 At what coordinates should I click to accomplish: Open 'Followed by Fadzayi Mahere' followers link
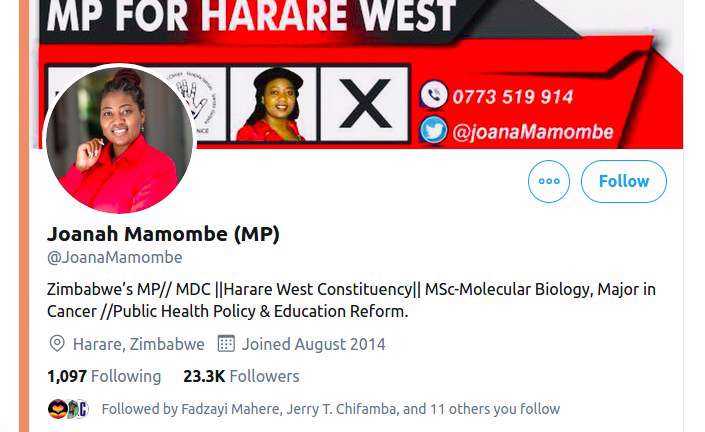[x=330, y=409]
